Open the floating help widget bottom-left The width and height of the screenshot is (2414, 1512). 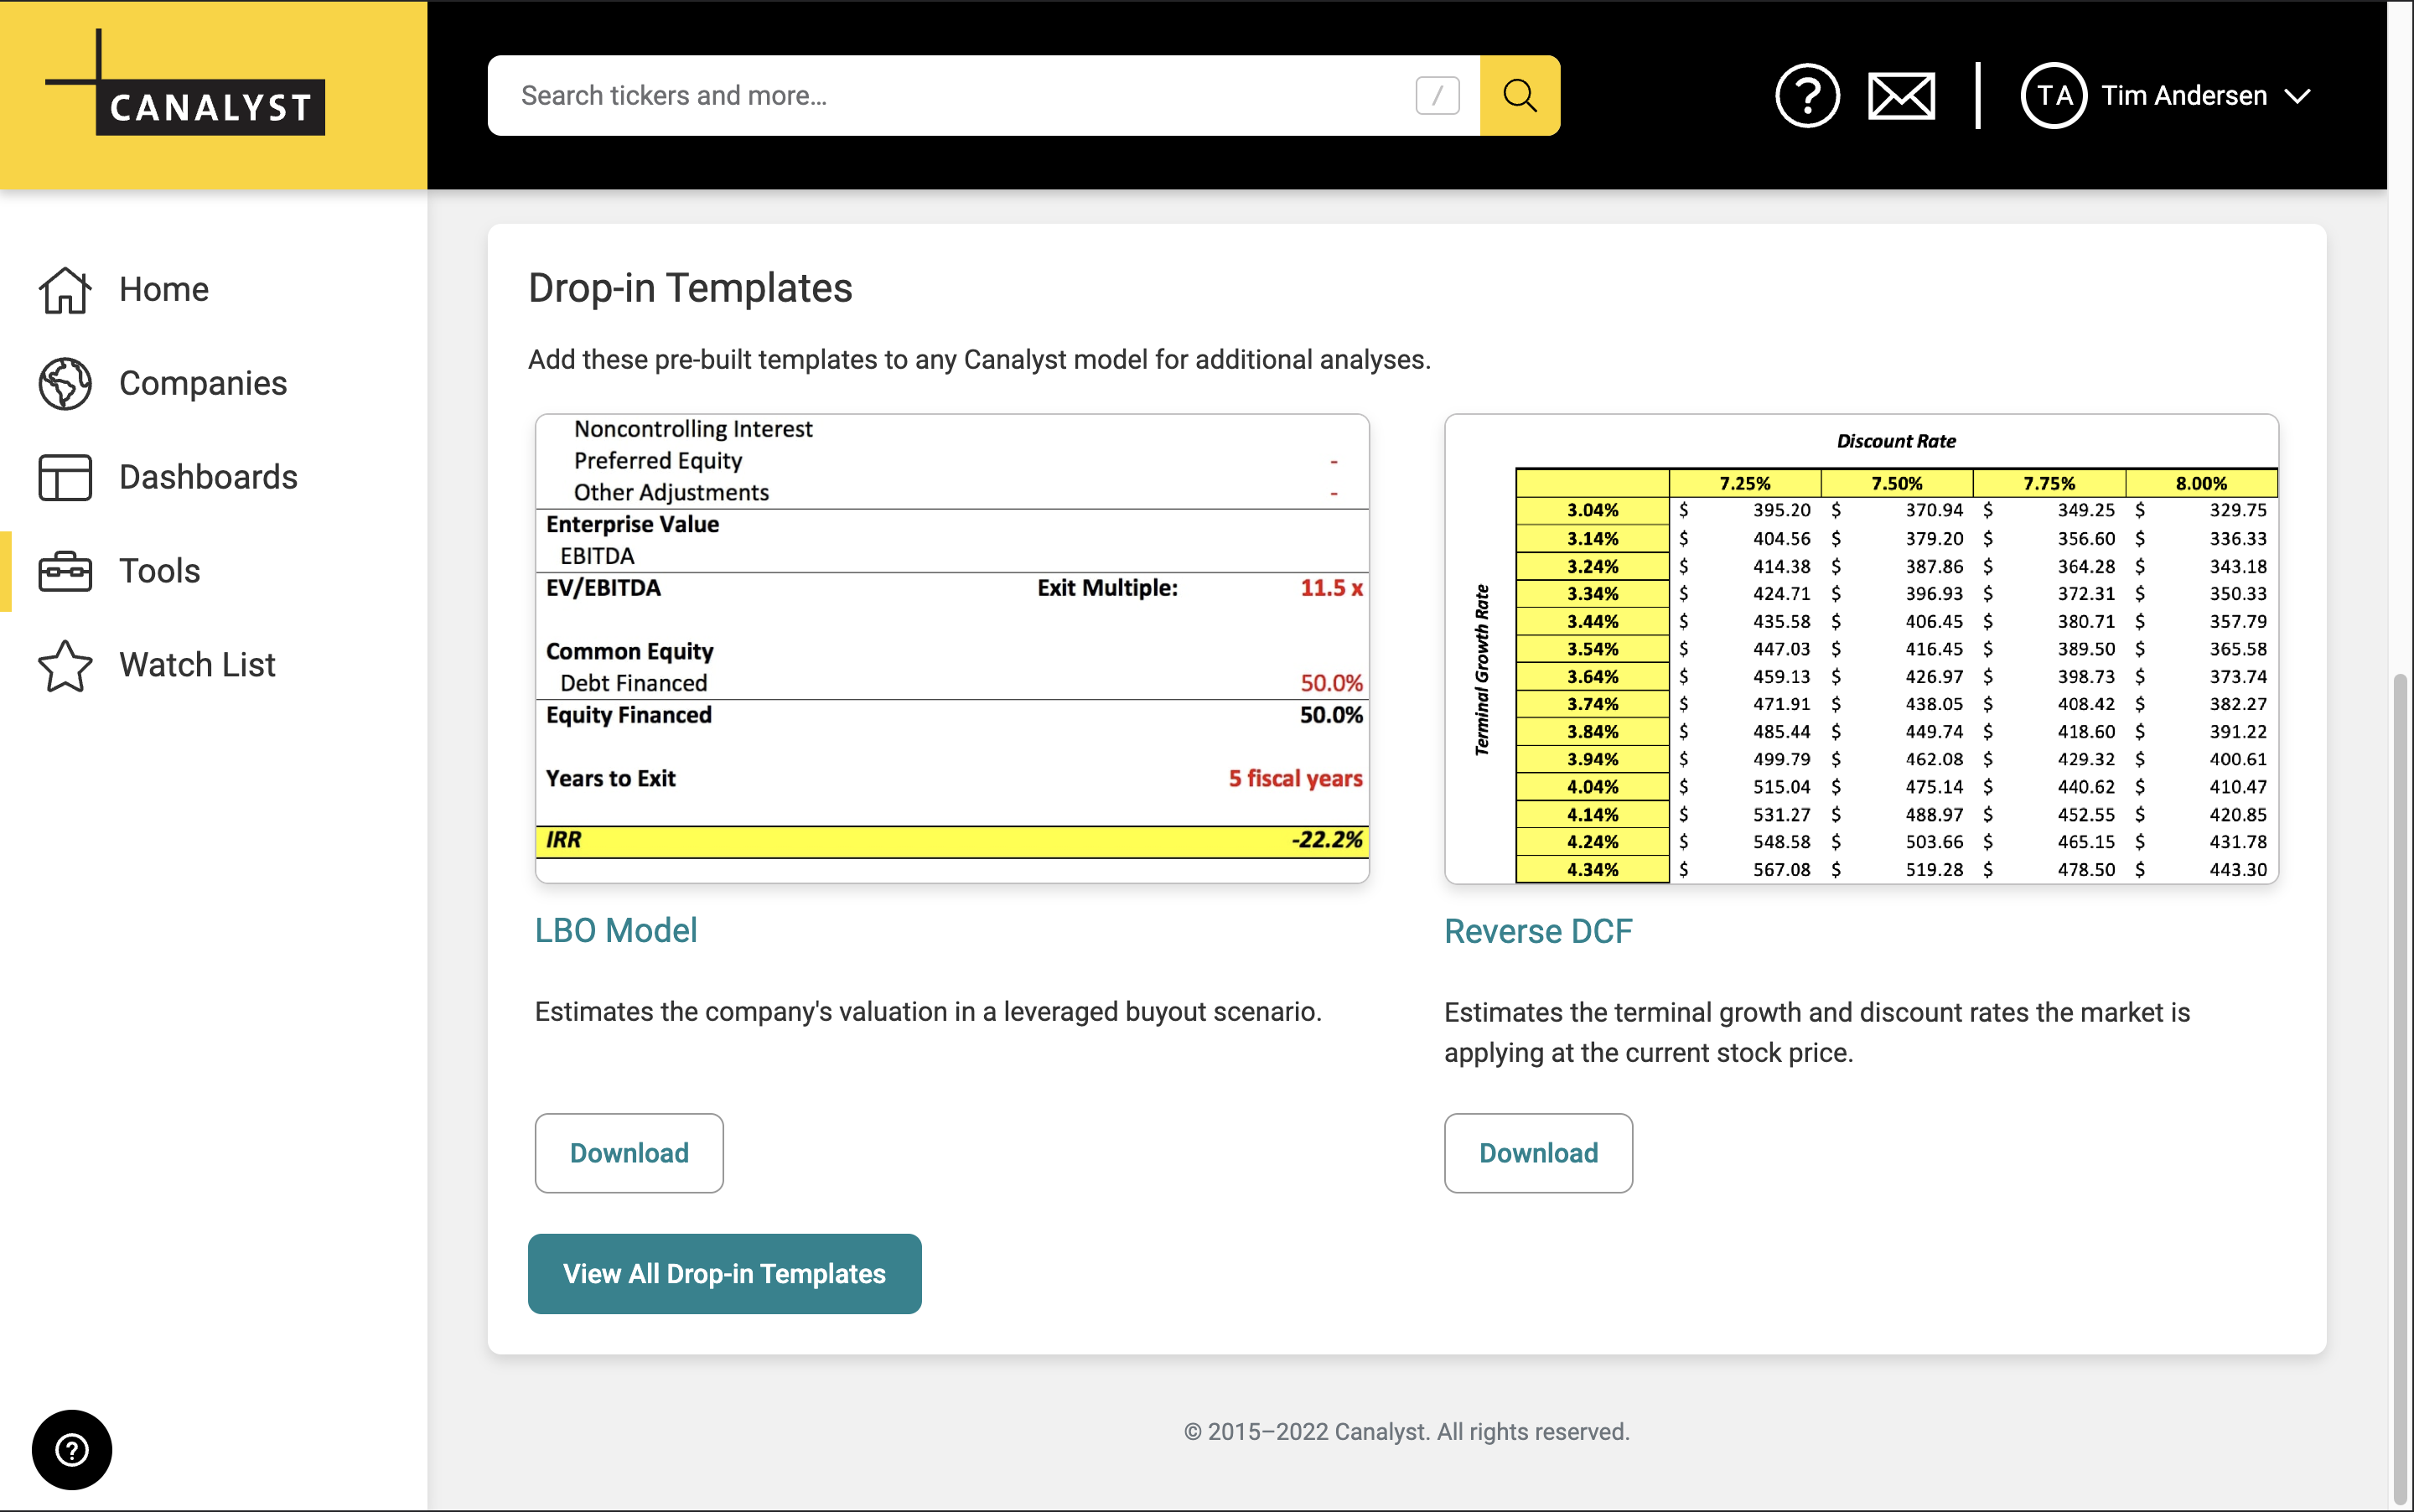click(x=72, y=1449)
